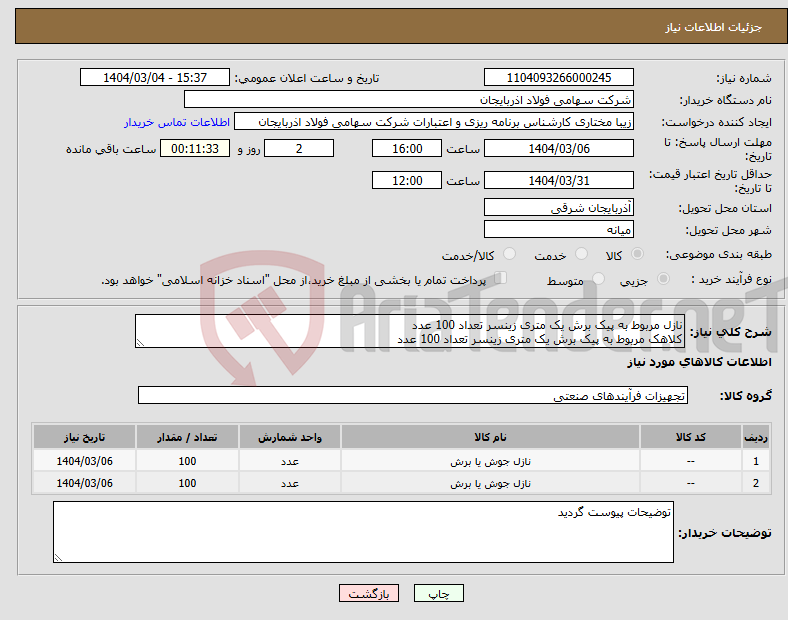Open the اطلاعات تماس خریدار link

tap(177, 122)
